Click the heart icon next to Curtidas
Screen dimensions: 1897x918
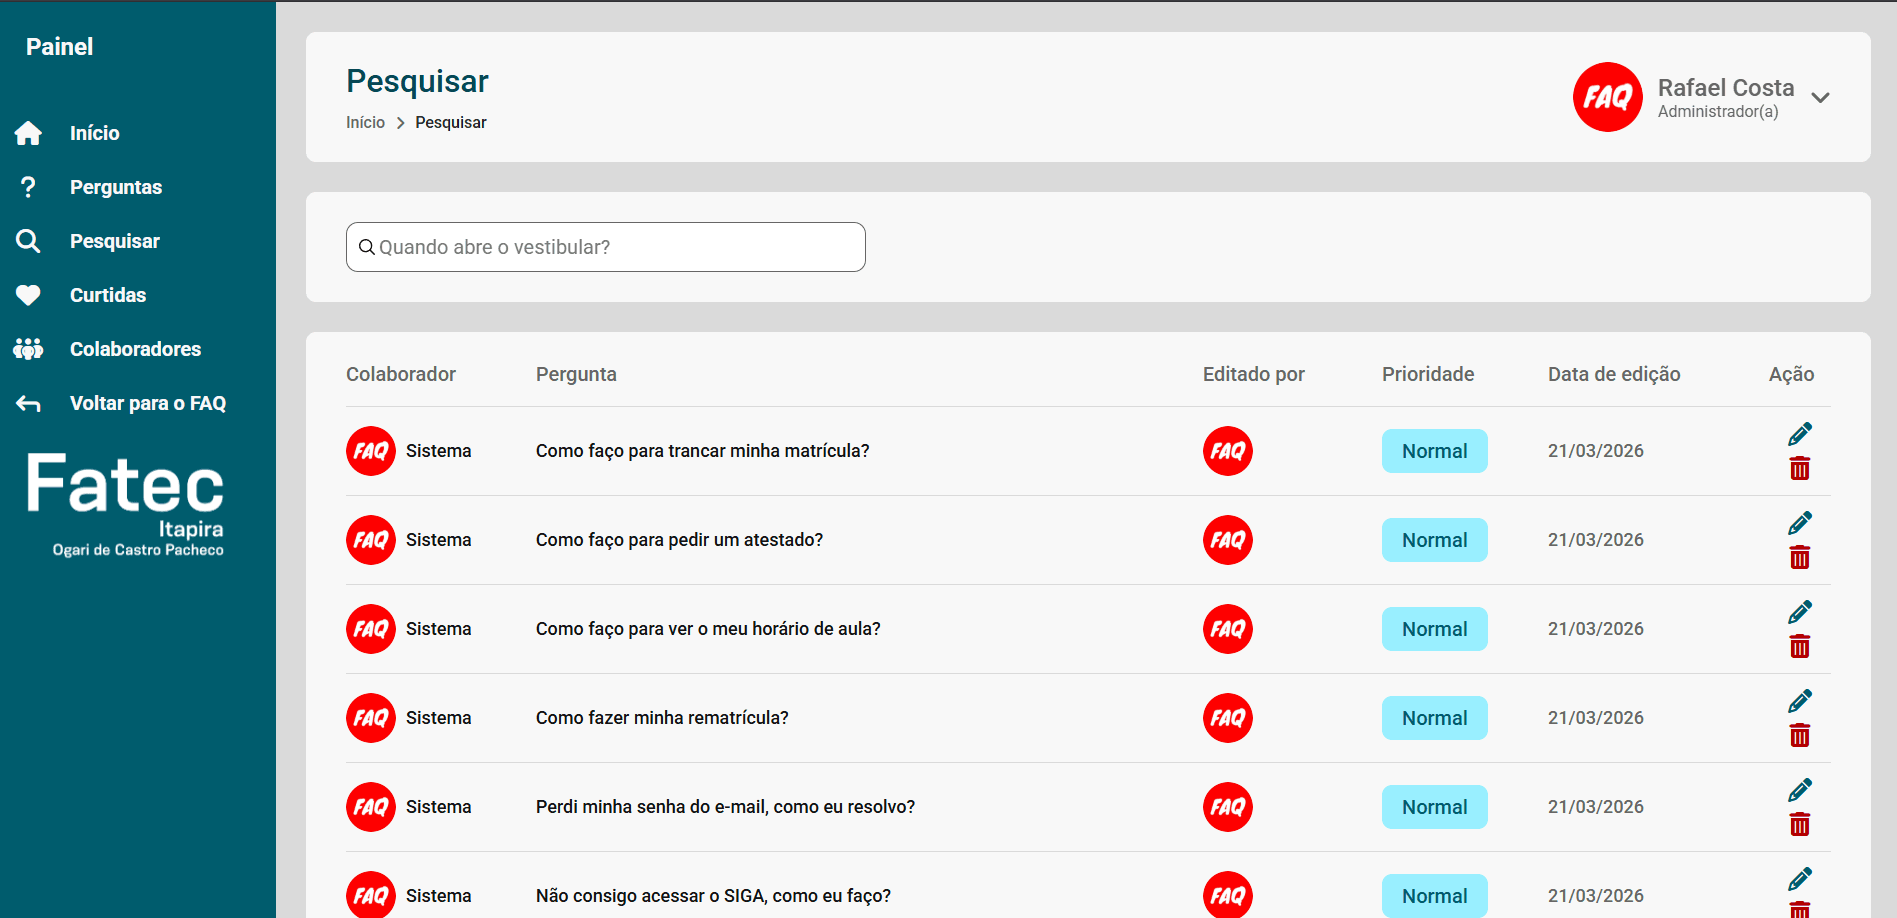(x=28, y=295)
